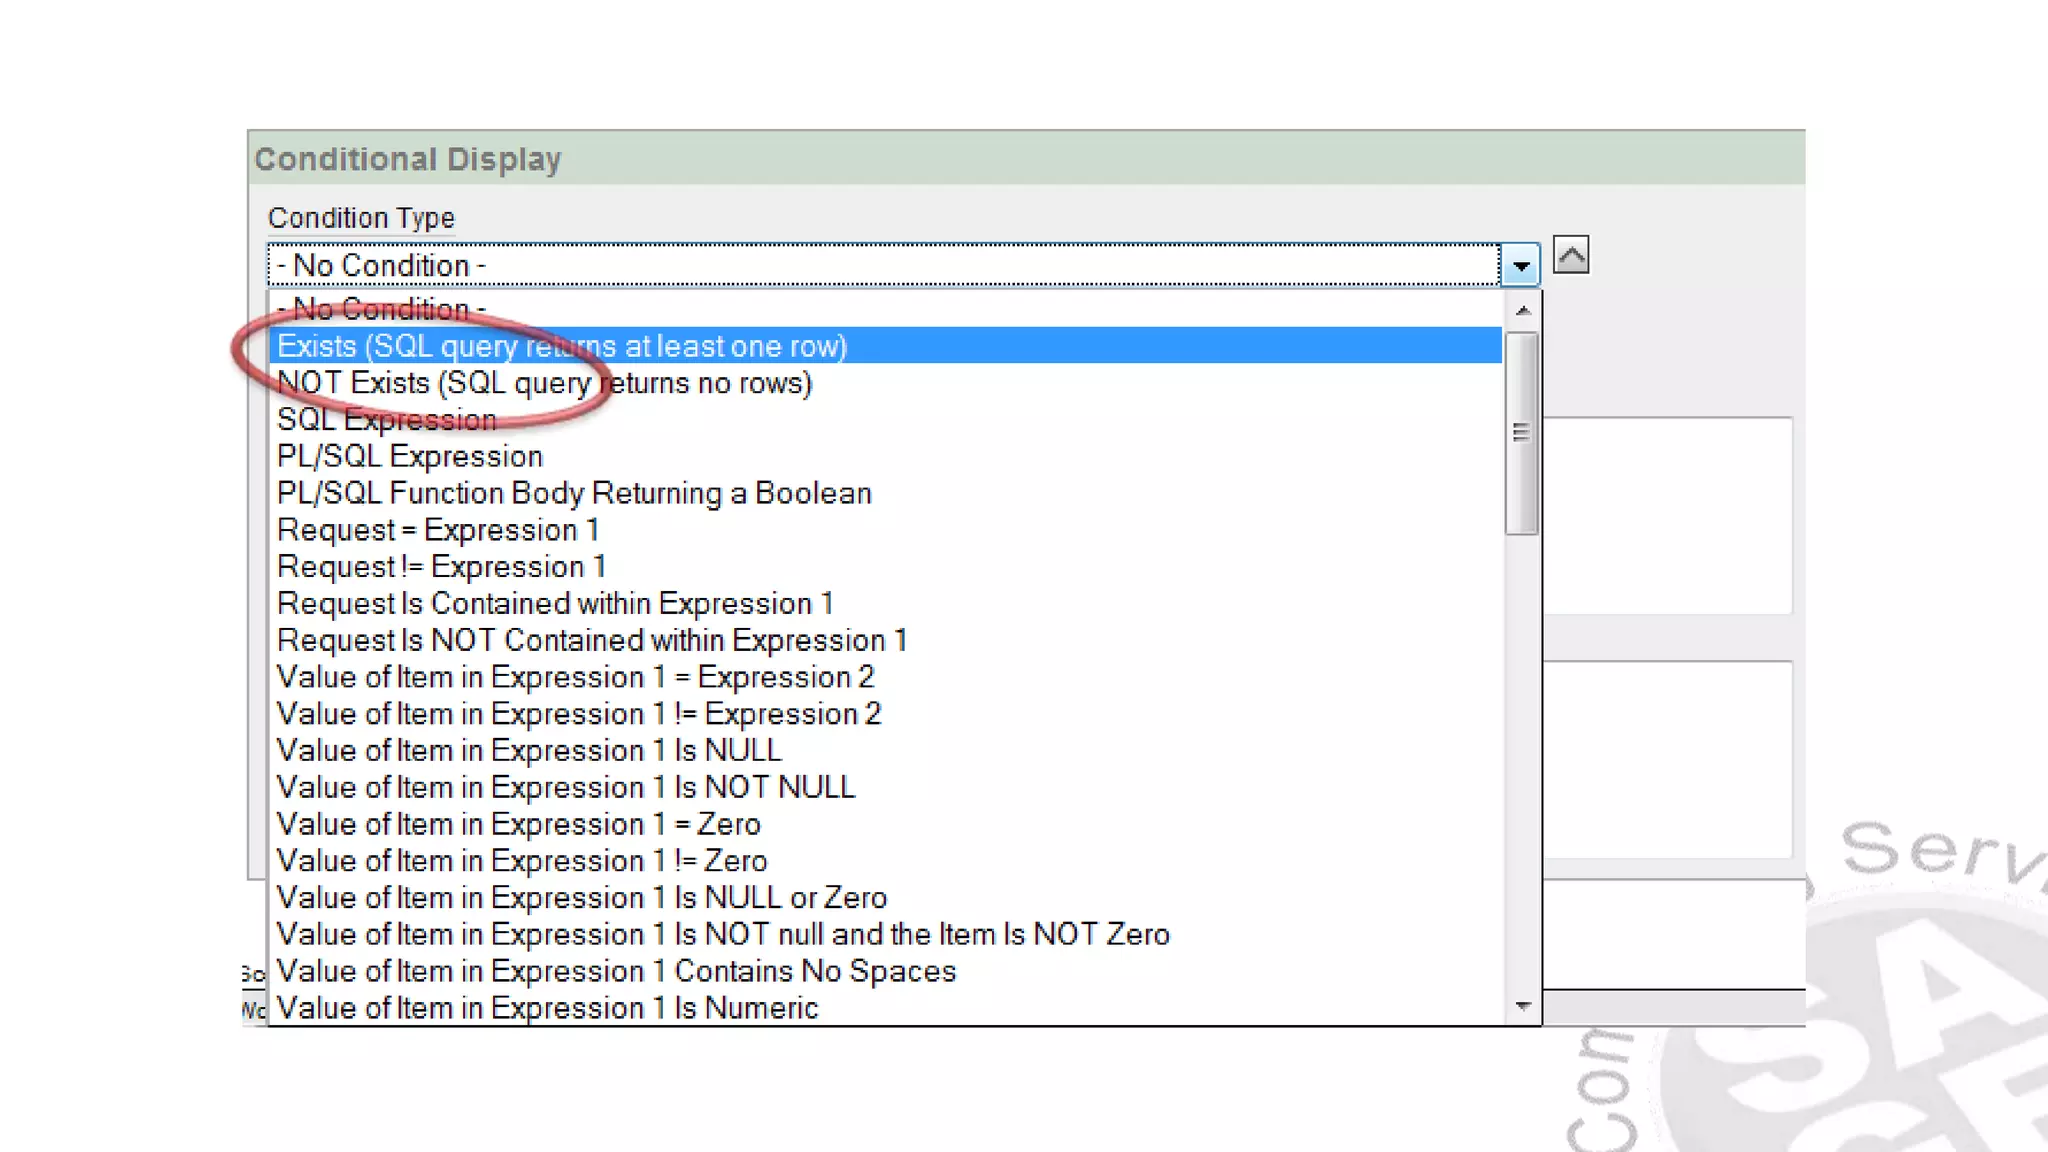Choose 'Value of Item in Expression 1 Is NULL'
This screenshot has width=2048, height=1152.
click(529, 751)
